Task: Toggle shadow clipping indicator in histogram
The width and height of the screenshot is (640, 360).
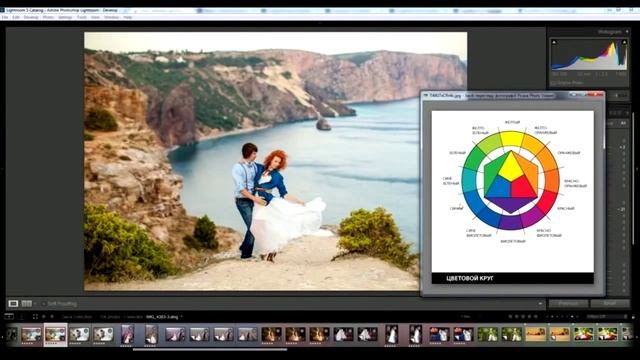Action: [554, 42]
